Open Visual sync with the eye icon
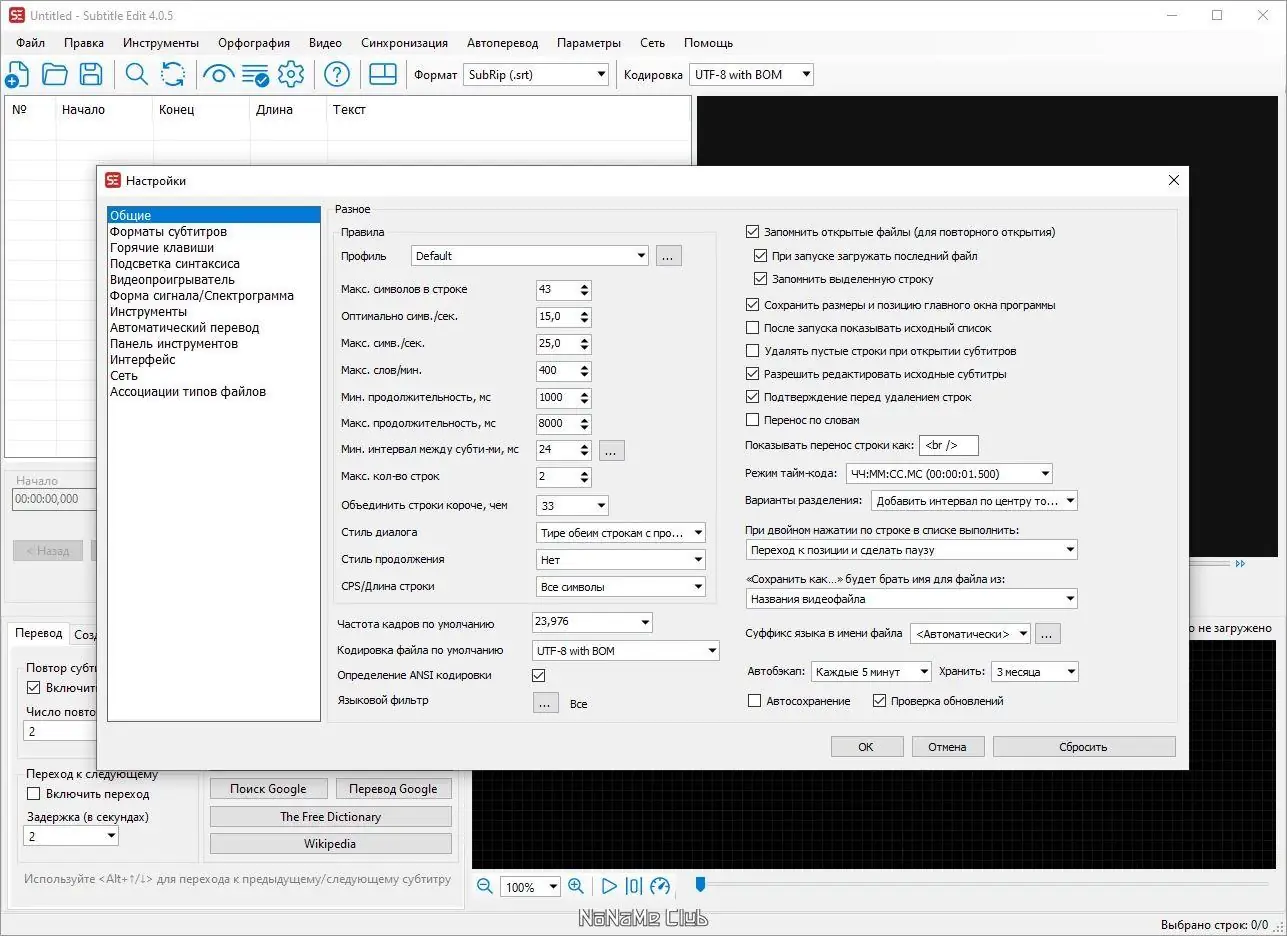 click(x=218, y=75)
